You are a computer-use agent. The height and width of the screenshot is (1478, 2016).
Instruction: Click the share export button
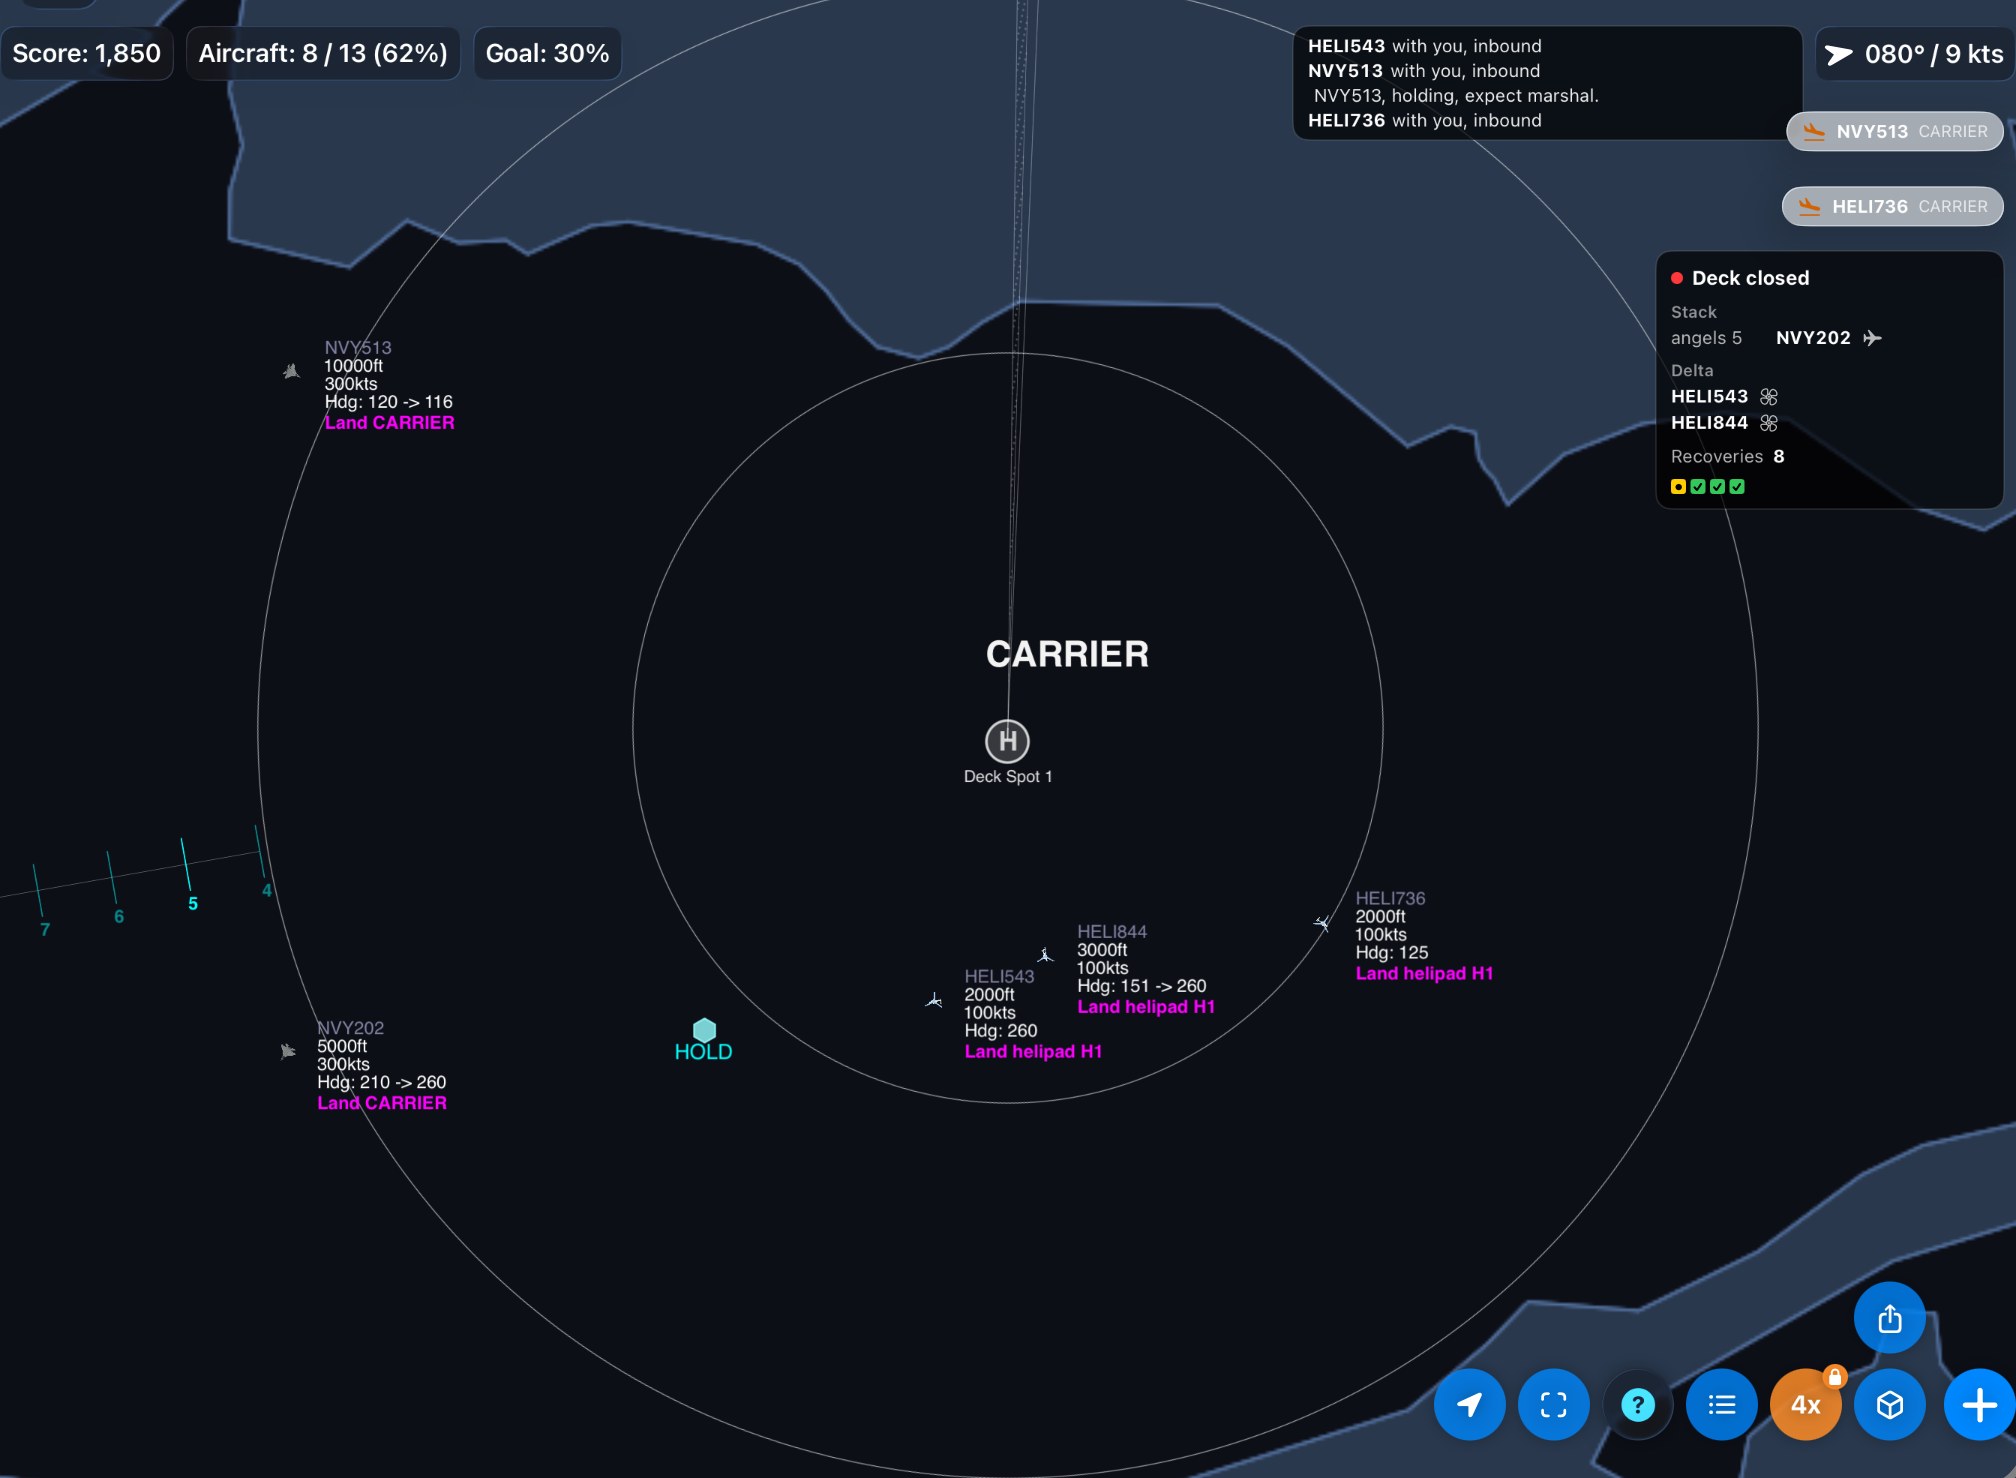1889,1318
